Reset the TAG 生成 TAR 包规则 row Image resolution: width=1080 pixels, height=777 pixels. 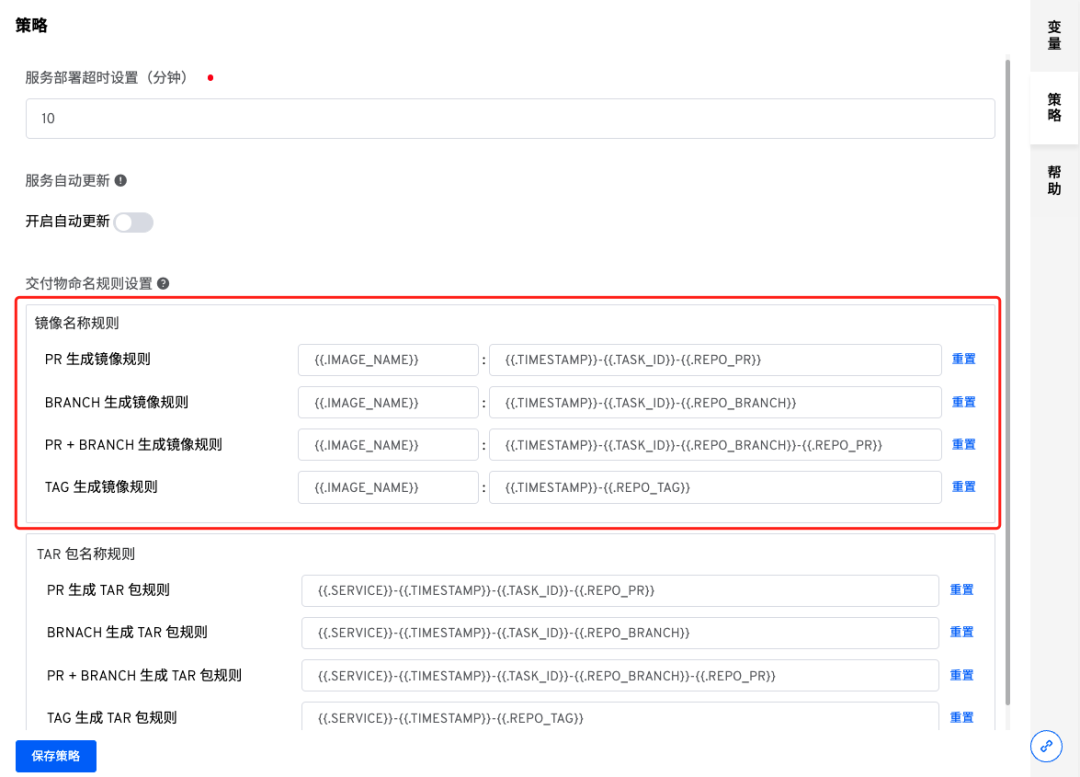point(962,718)
